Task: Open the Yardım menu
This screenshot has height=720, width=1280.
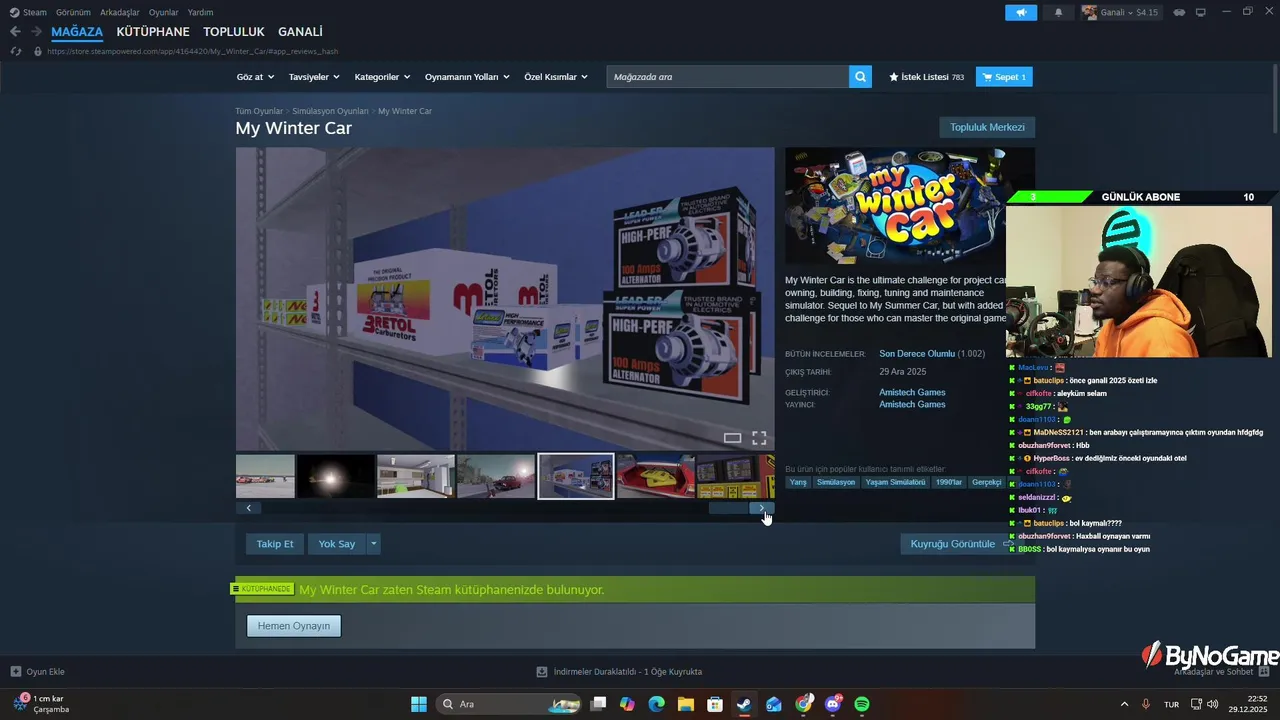Action: 200,12
